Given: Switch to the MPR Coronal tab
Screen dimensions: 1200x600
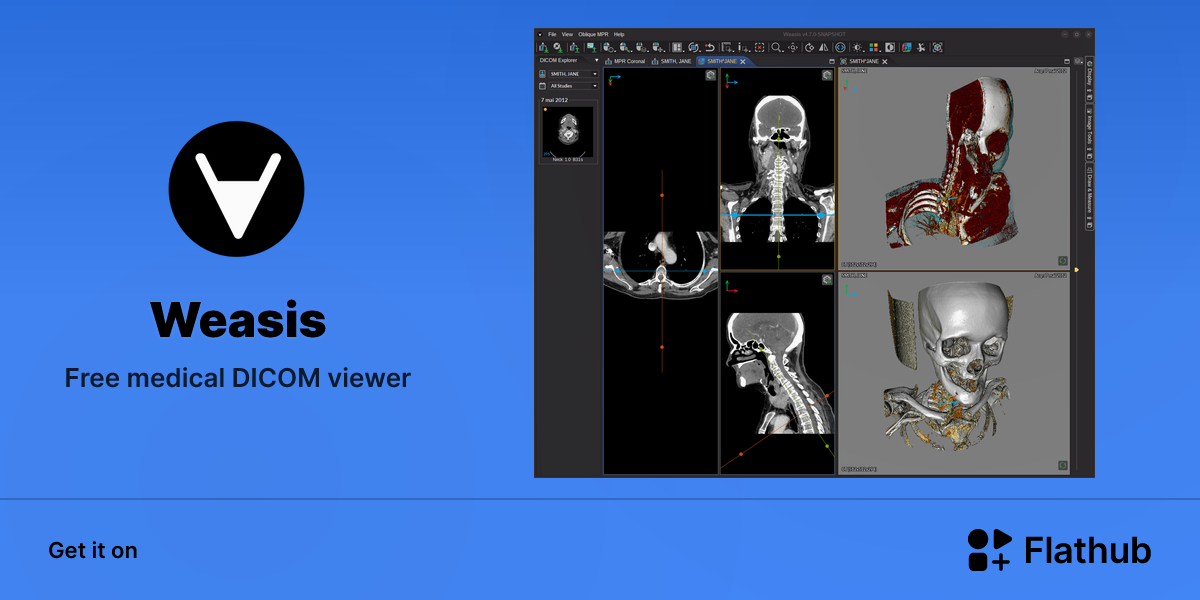Looking at the screenshot, I should tap(629, 61).
